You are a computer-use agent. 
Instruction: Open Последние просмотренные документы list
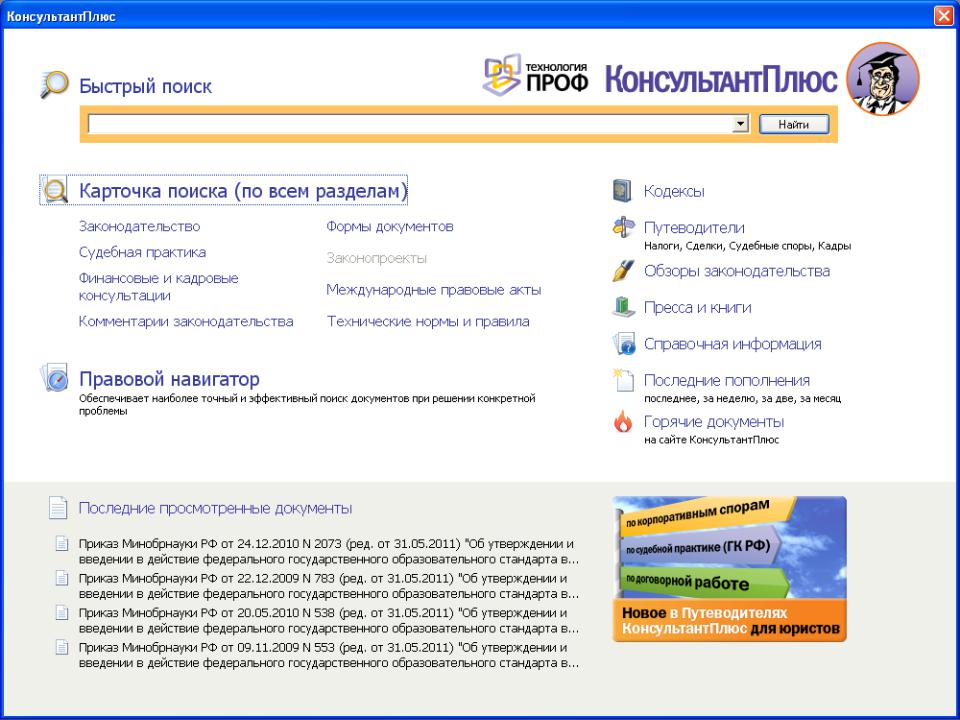216,508
